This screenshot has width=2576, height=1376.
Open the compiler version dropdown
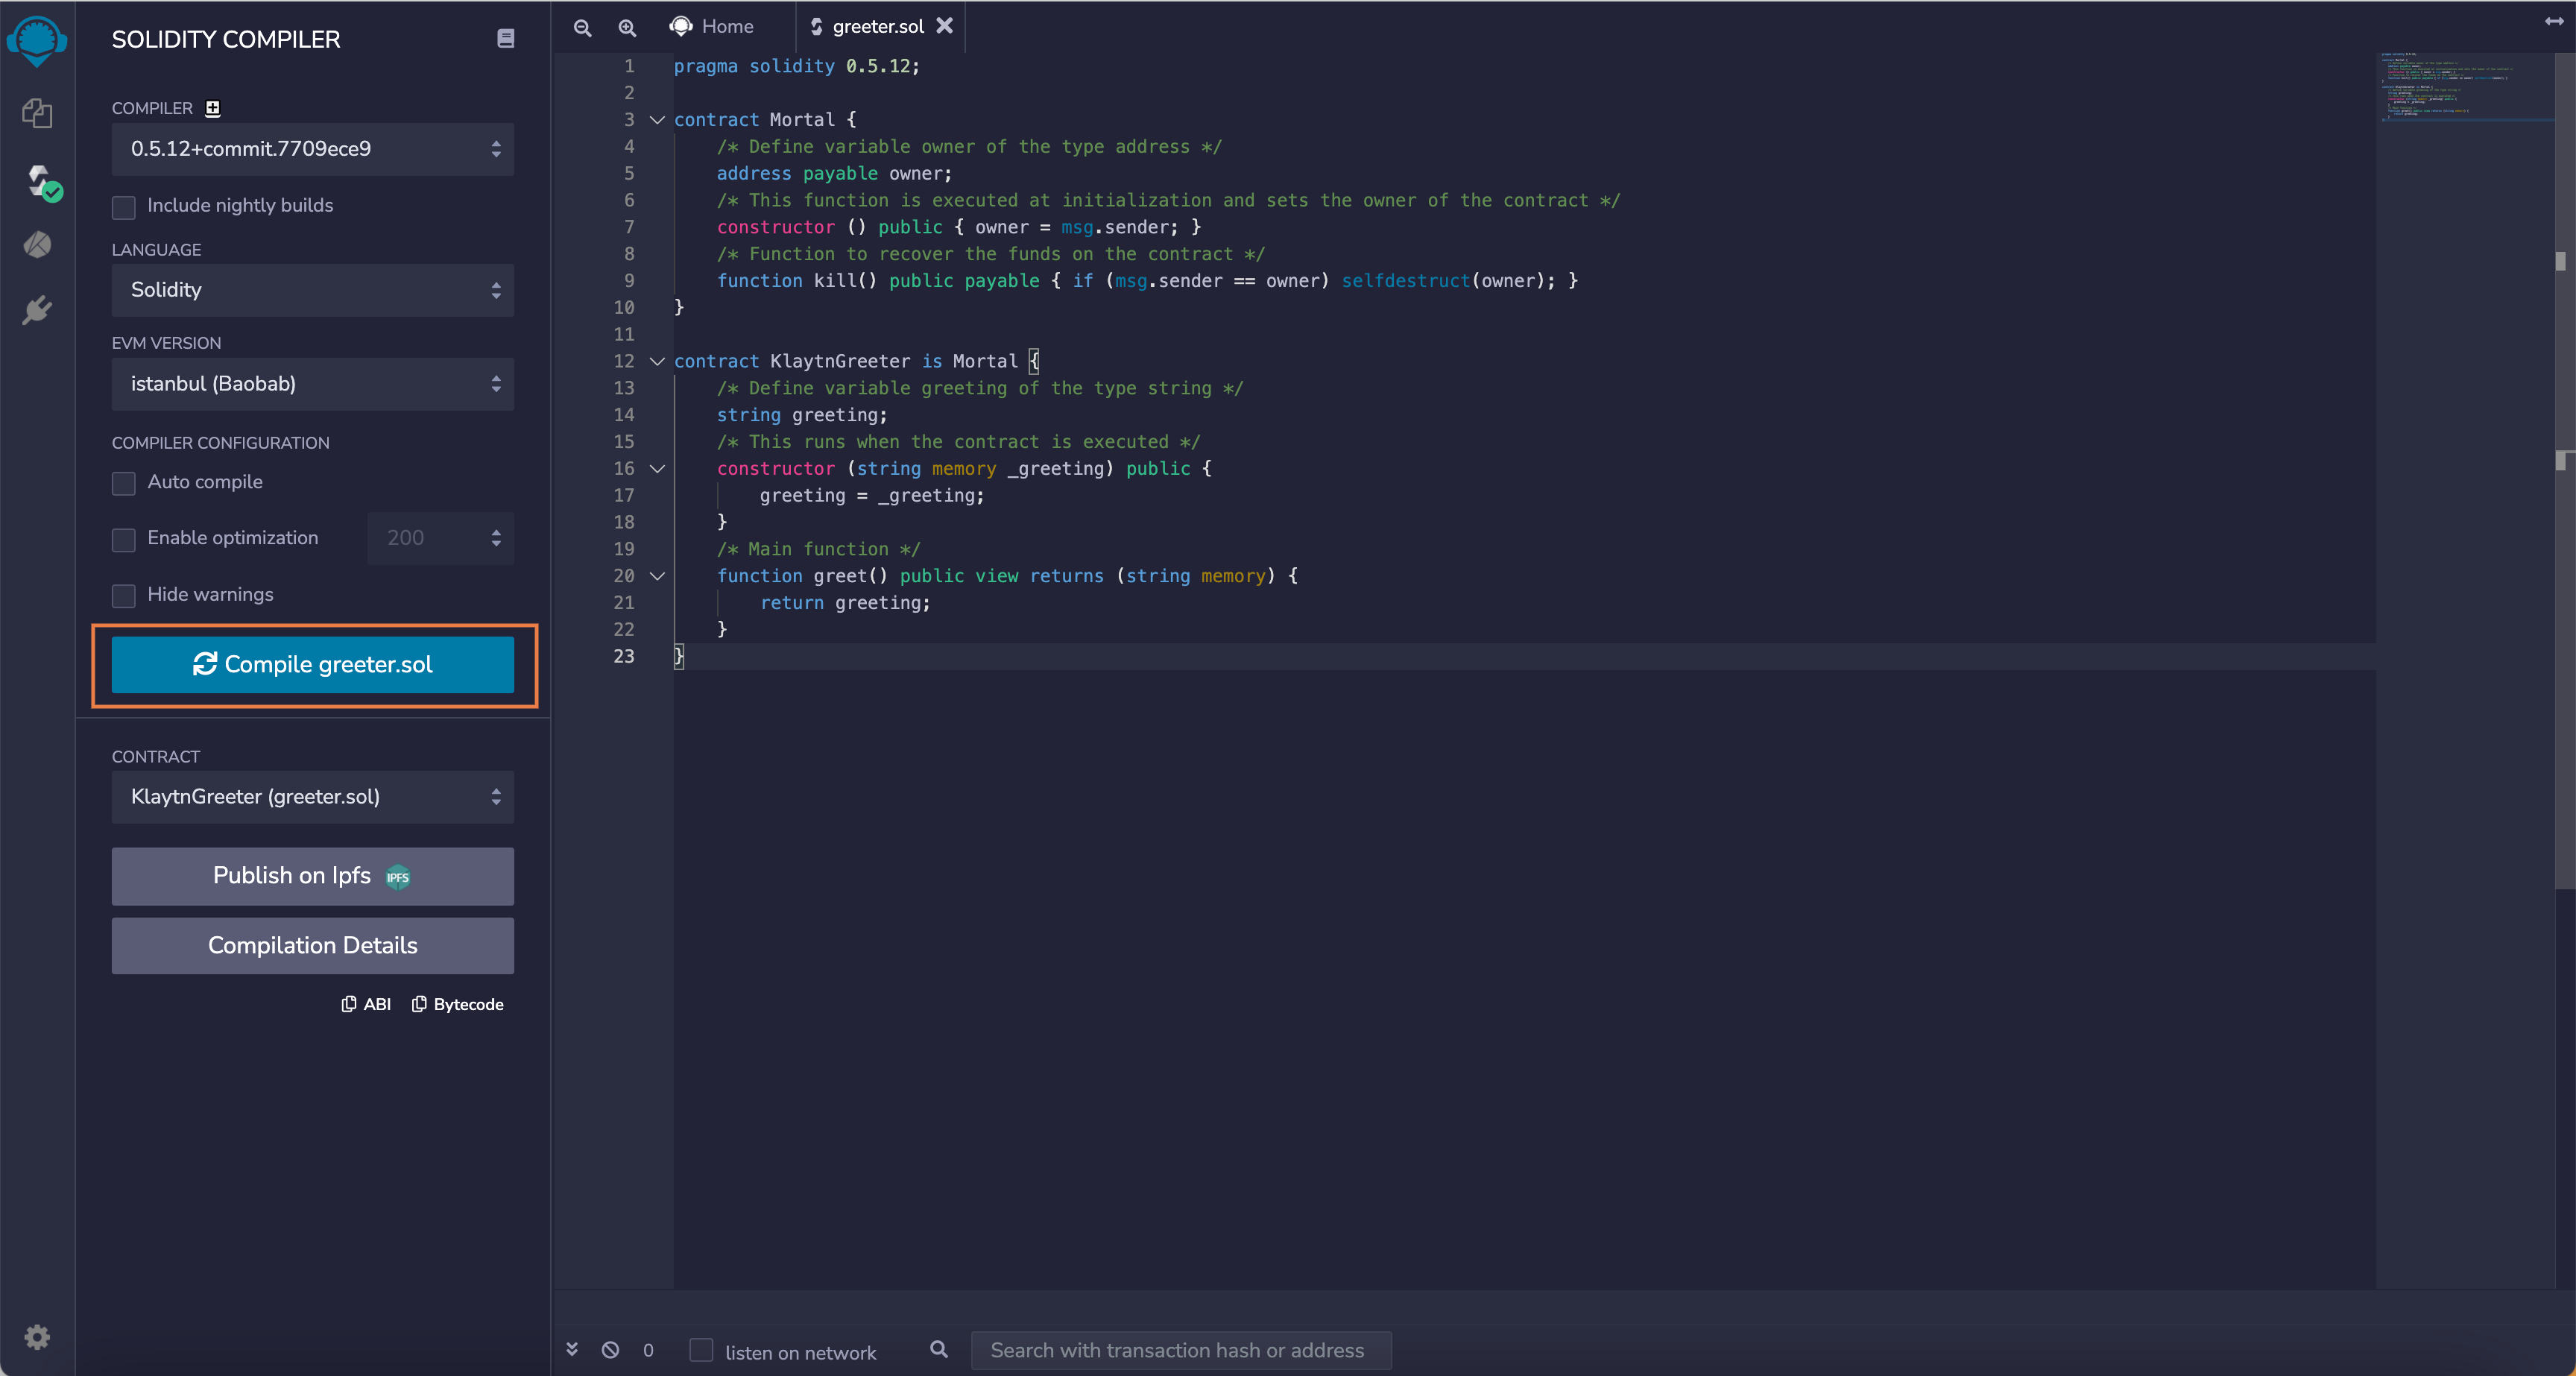[x=312, y=149]
